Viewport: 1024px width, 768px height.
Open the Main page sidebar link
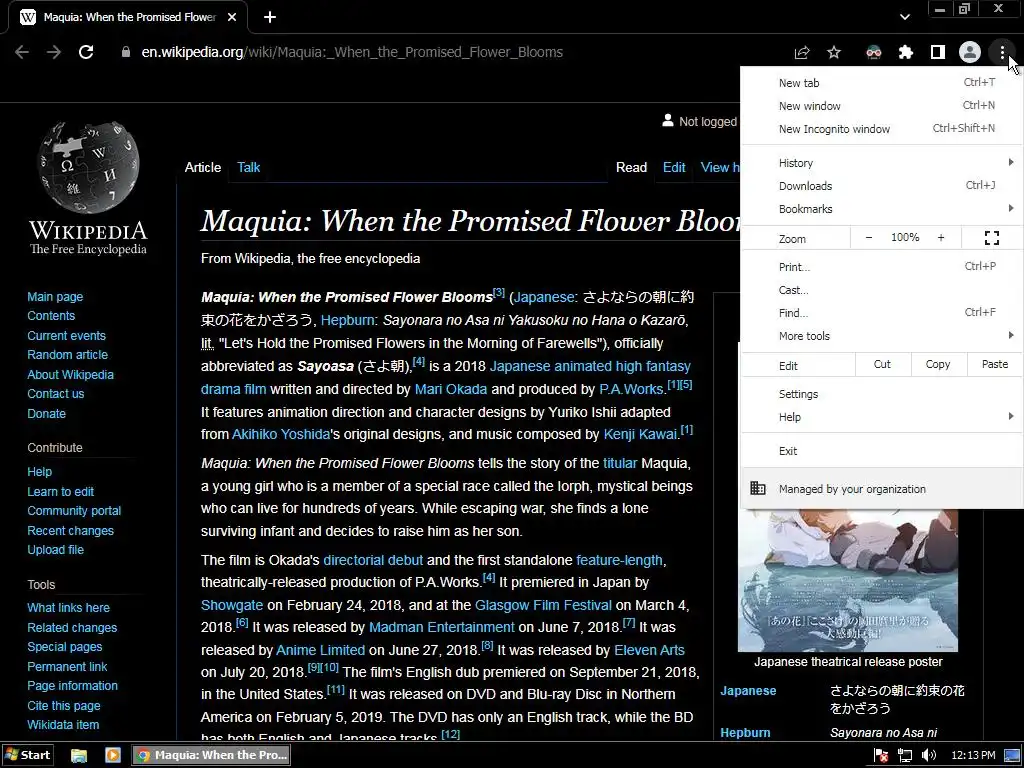(55, 296)
